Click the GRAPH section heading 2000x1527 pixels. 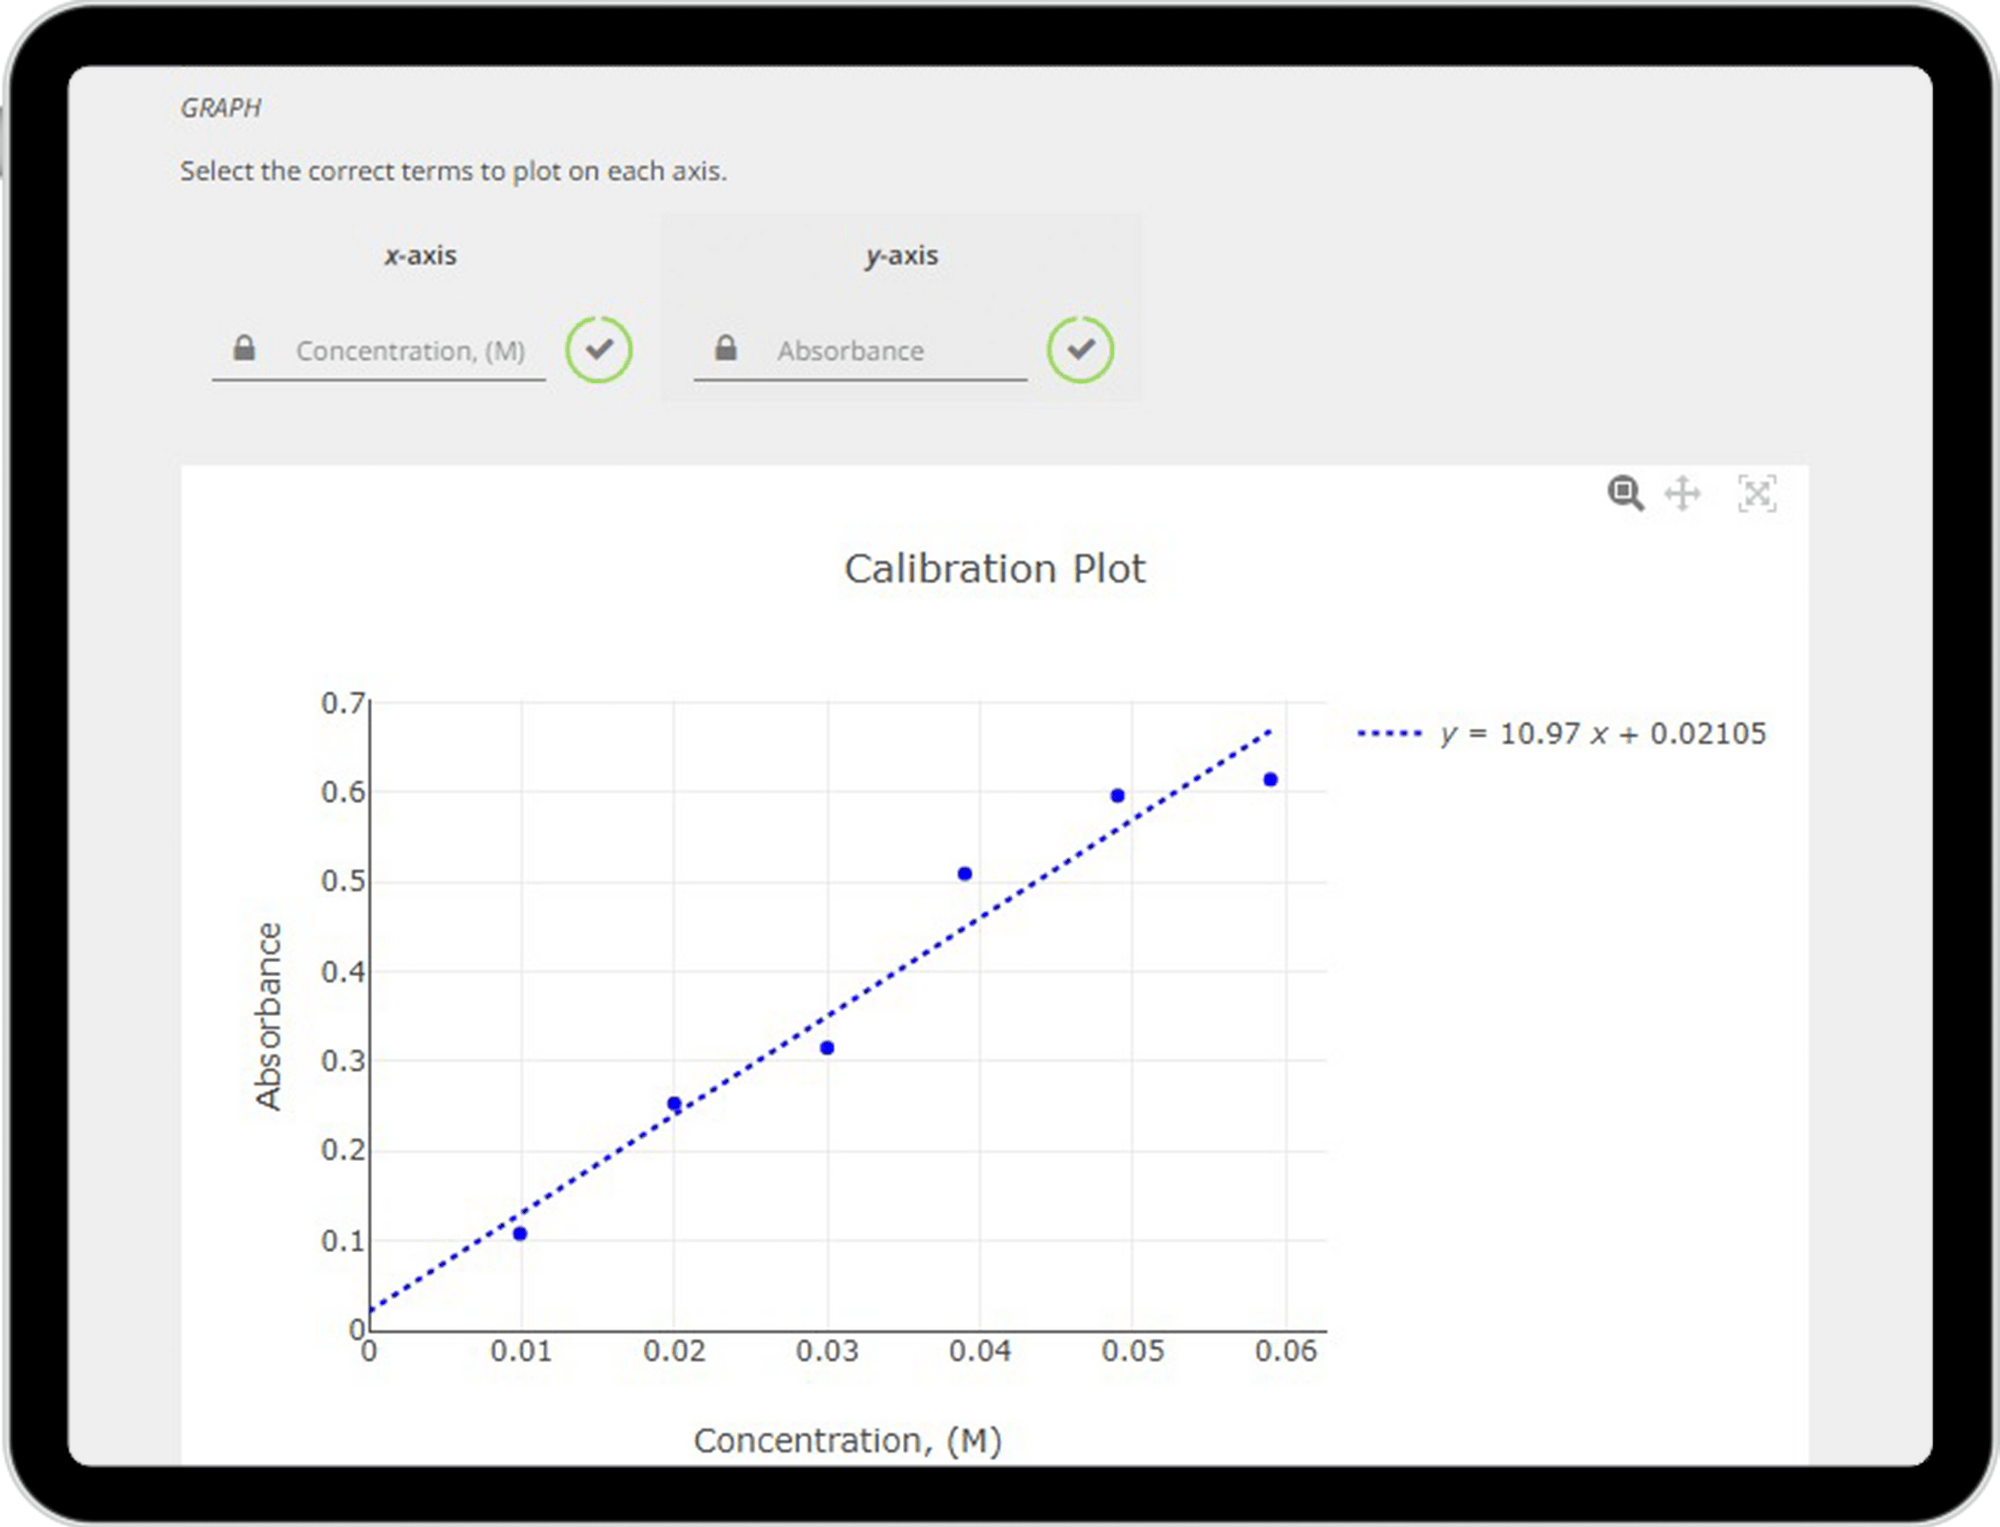pyautogui.click(x=220, y=106)
